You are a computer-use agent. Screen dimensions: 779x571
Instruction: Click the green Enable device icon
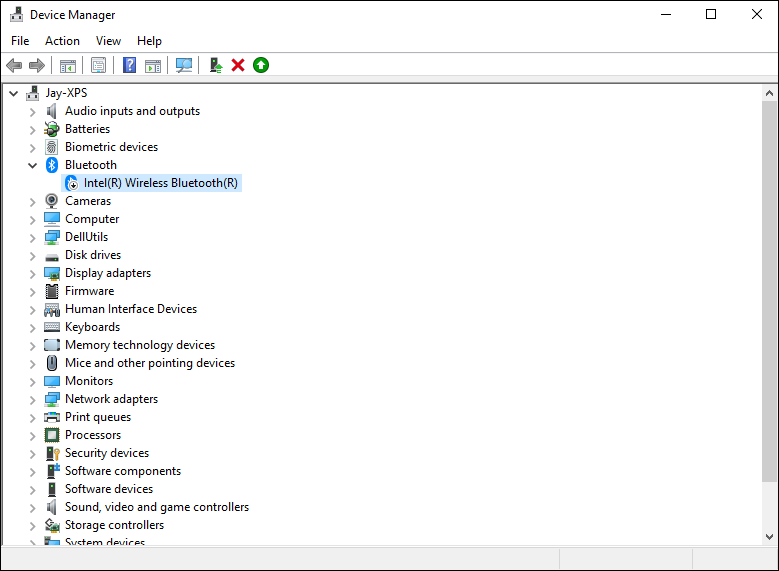coord(261,65)
